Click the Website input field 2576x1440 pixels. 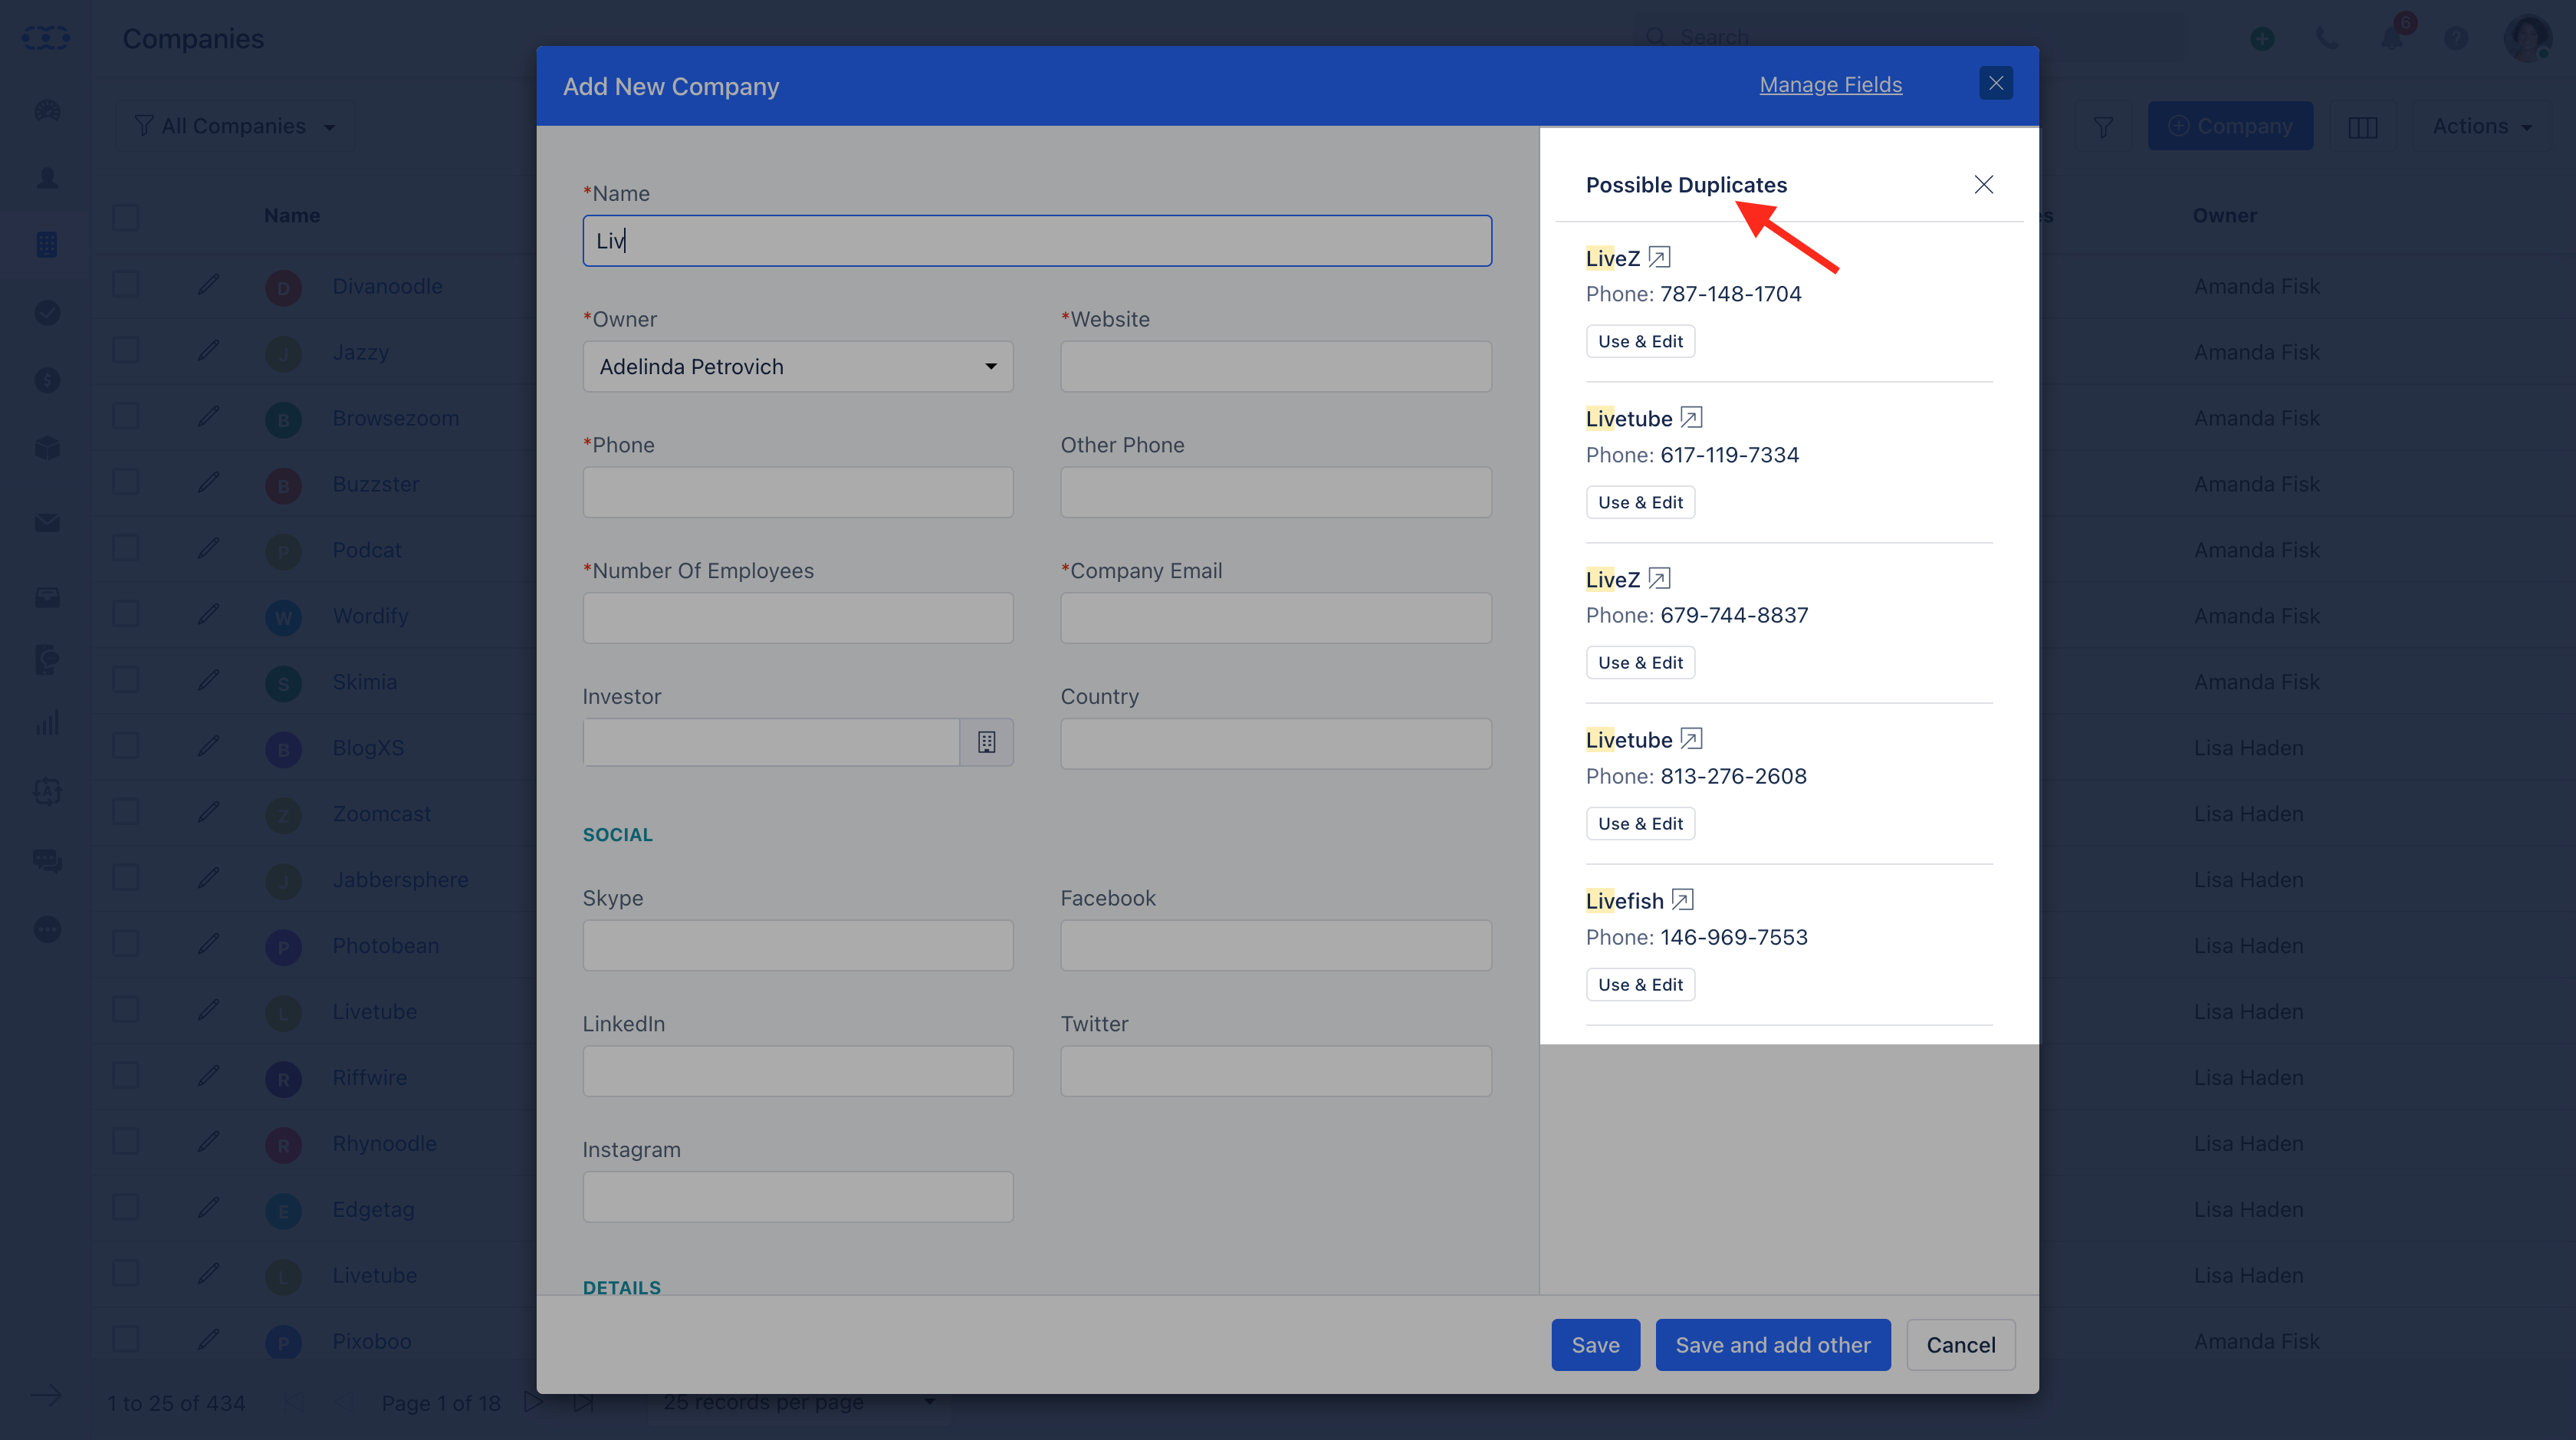pyautogui.click(x=1276, y=367)
